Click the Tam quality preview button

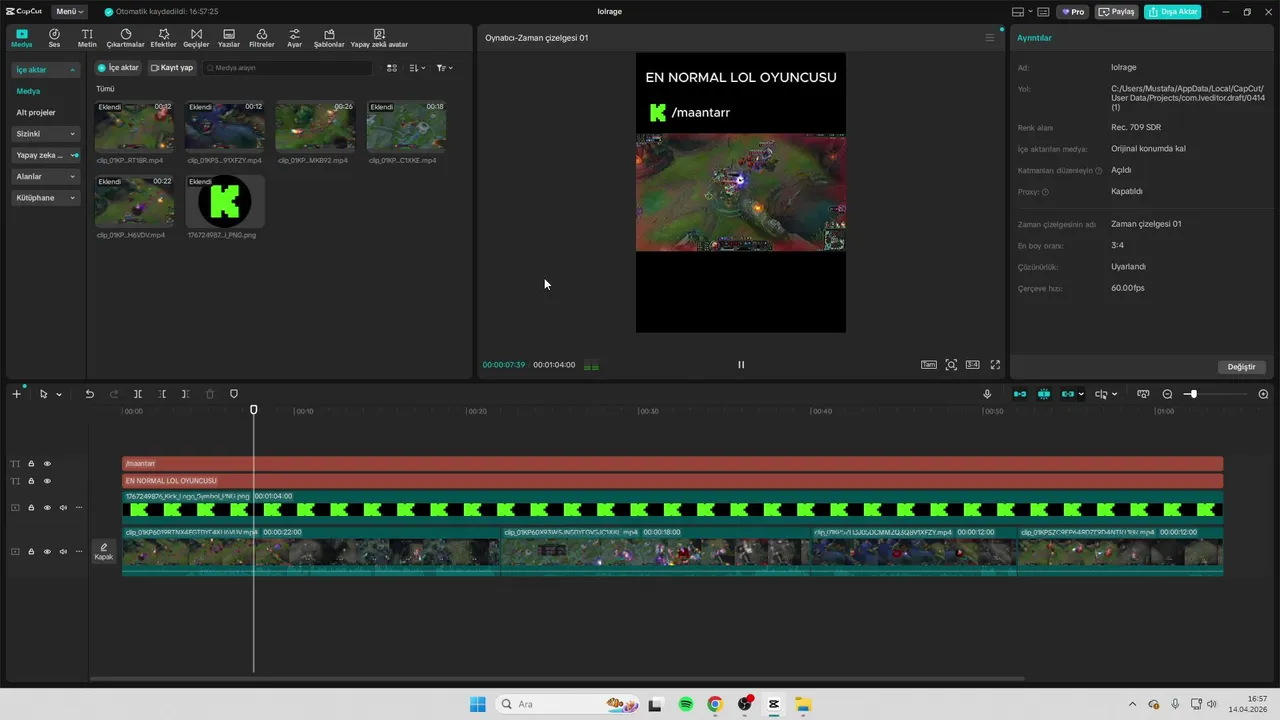coord(929,365)
